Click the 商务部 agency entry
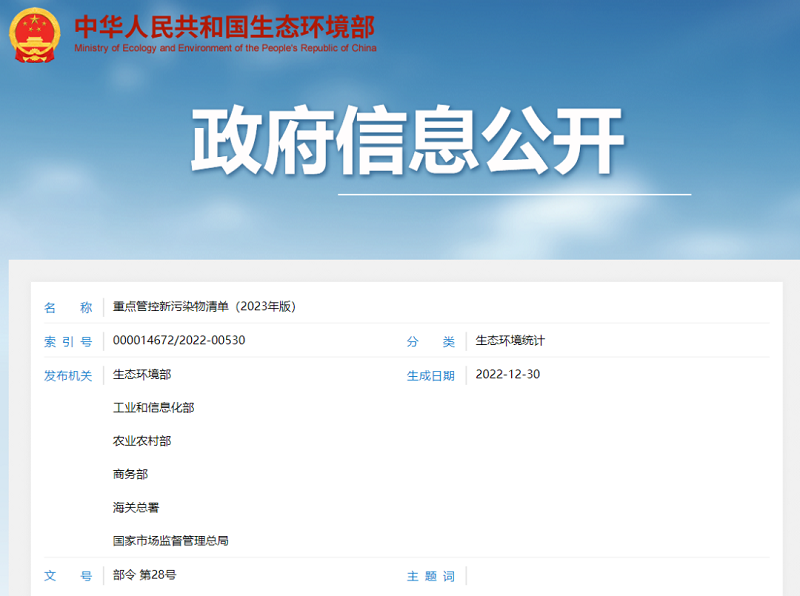This screenshot has height=596, width=800. coord(131,474)
